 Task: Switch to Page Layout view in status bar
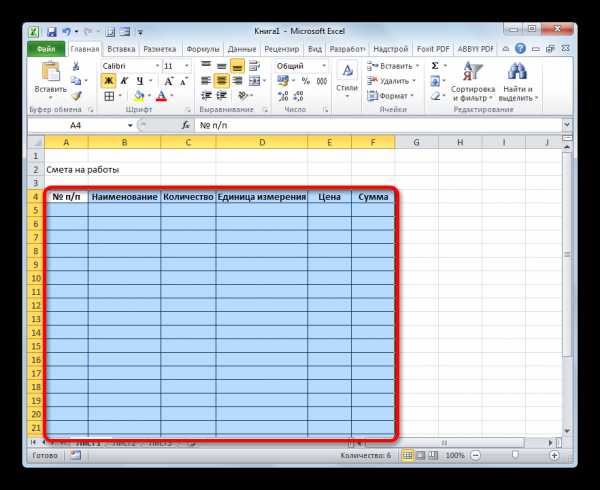pos(421,455)
